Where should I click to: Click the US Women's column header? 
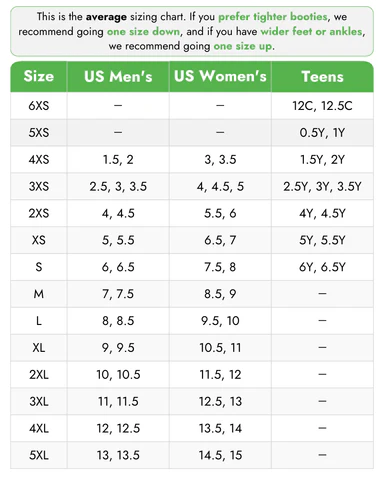click(x=220, y=76)
